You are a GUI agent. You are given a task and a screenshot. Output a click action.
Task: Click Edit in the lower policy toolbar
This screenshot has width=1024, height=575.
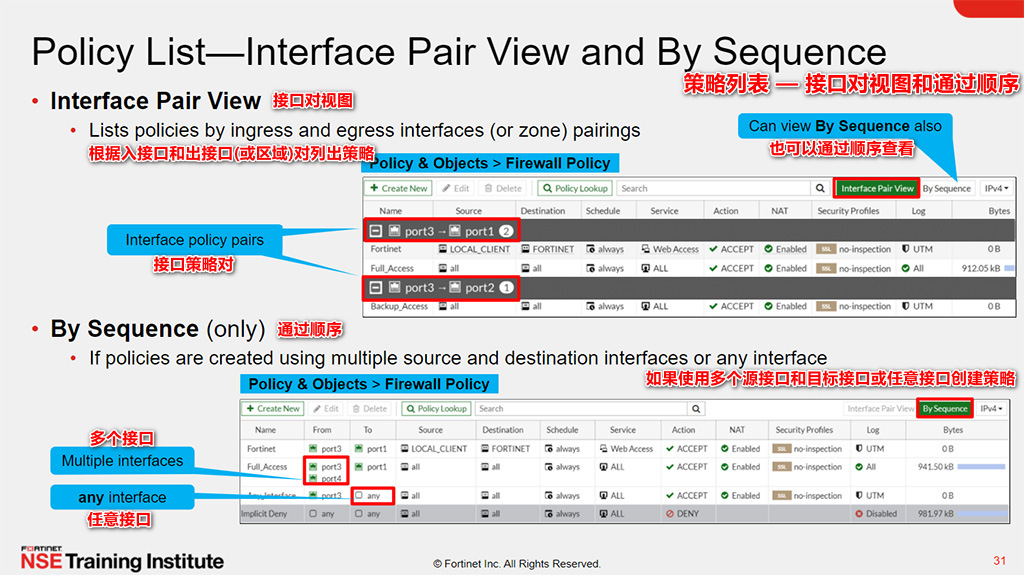pos(325,408)
